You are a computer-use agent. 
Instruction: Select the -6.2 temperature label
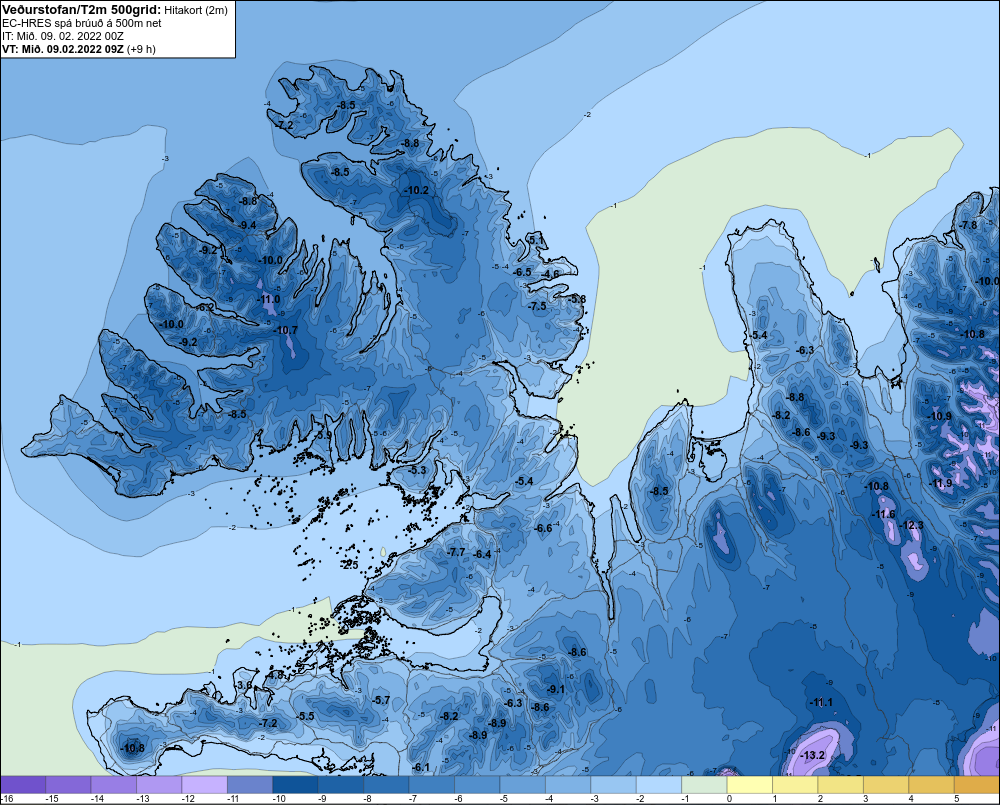[205, 307]
